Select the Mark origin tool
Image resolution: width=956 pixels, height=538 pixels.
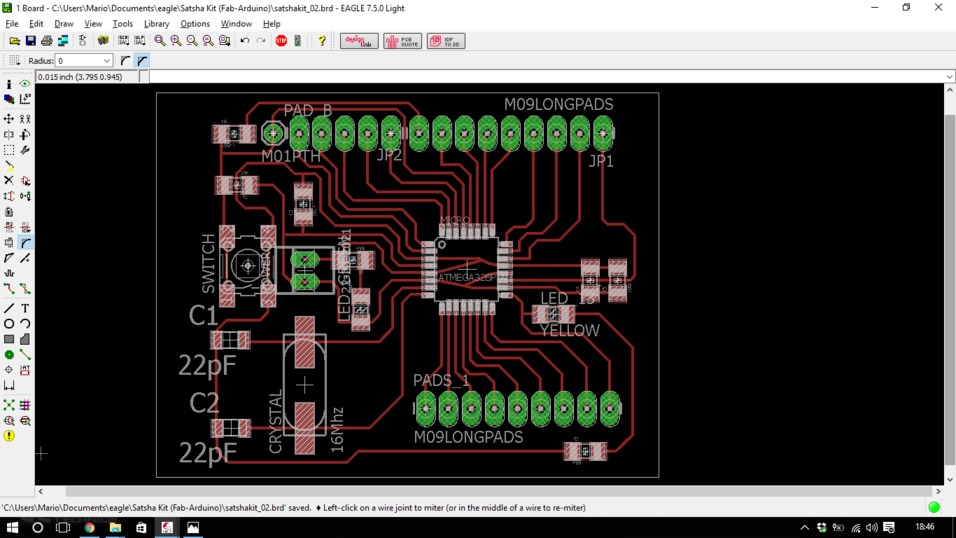coord(25,99)
